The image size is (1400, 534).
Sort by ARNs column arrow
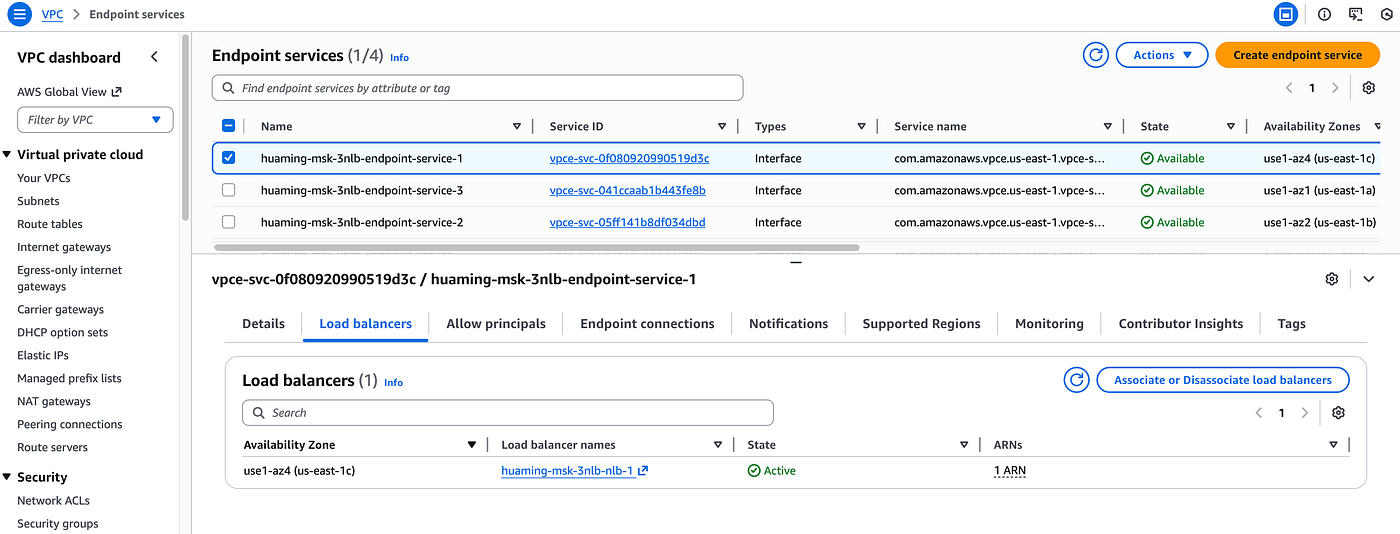tap(1333, 445)
